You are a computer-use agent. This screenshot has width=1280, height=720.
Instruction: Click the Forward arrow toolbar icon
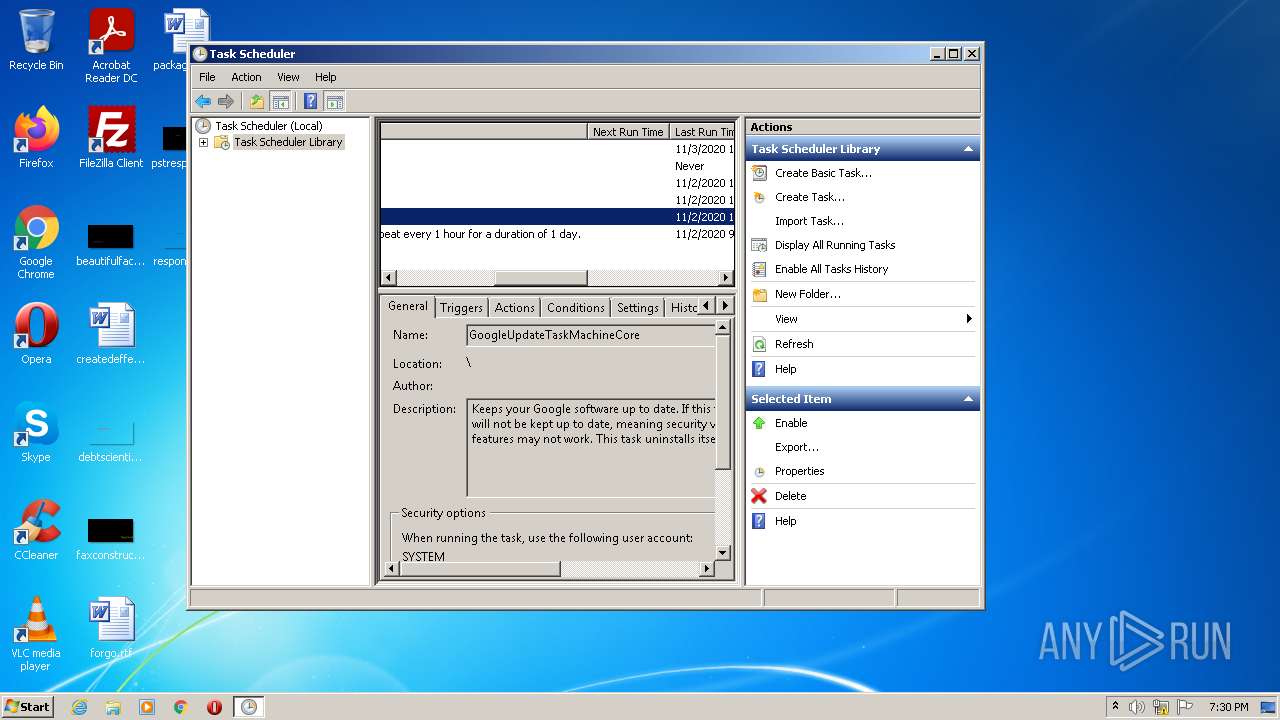[x=226, y=101]
